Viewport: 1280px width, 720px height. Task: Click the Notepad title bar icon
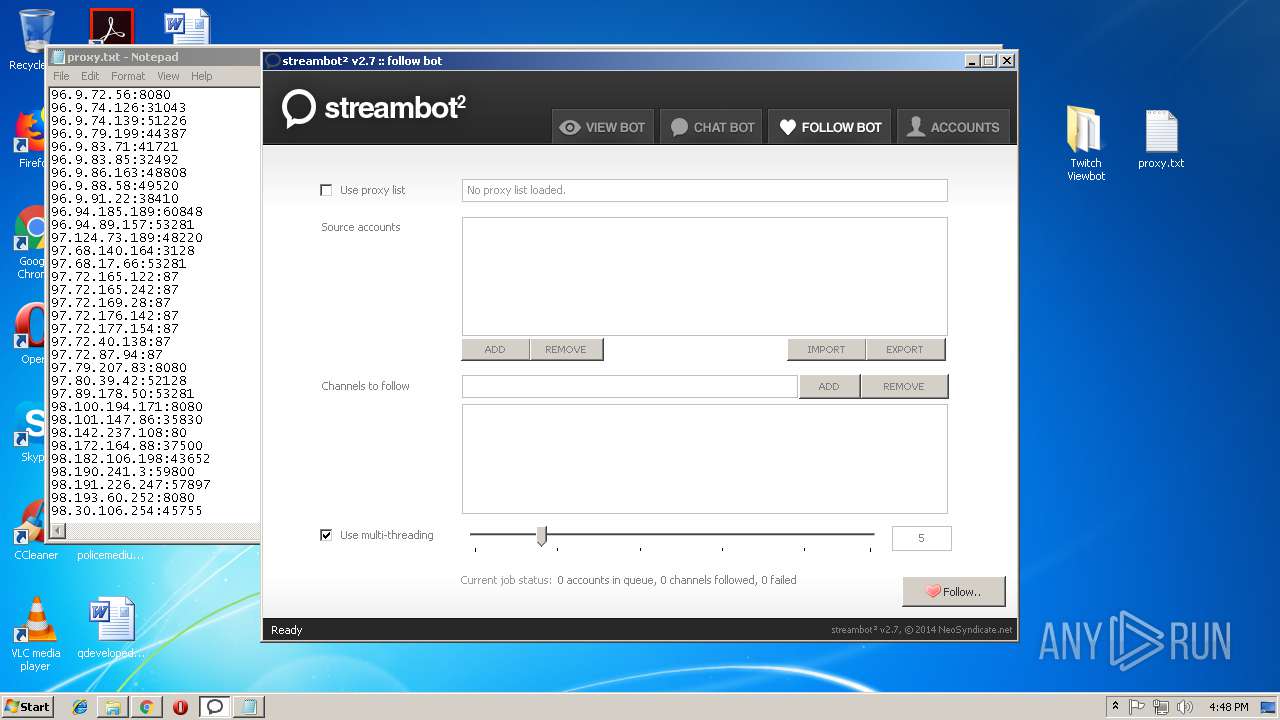[58, 57]
